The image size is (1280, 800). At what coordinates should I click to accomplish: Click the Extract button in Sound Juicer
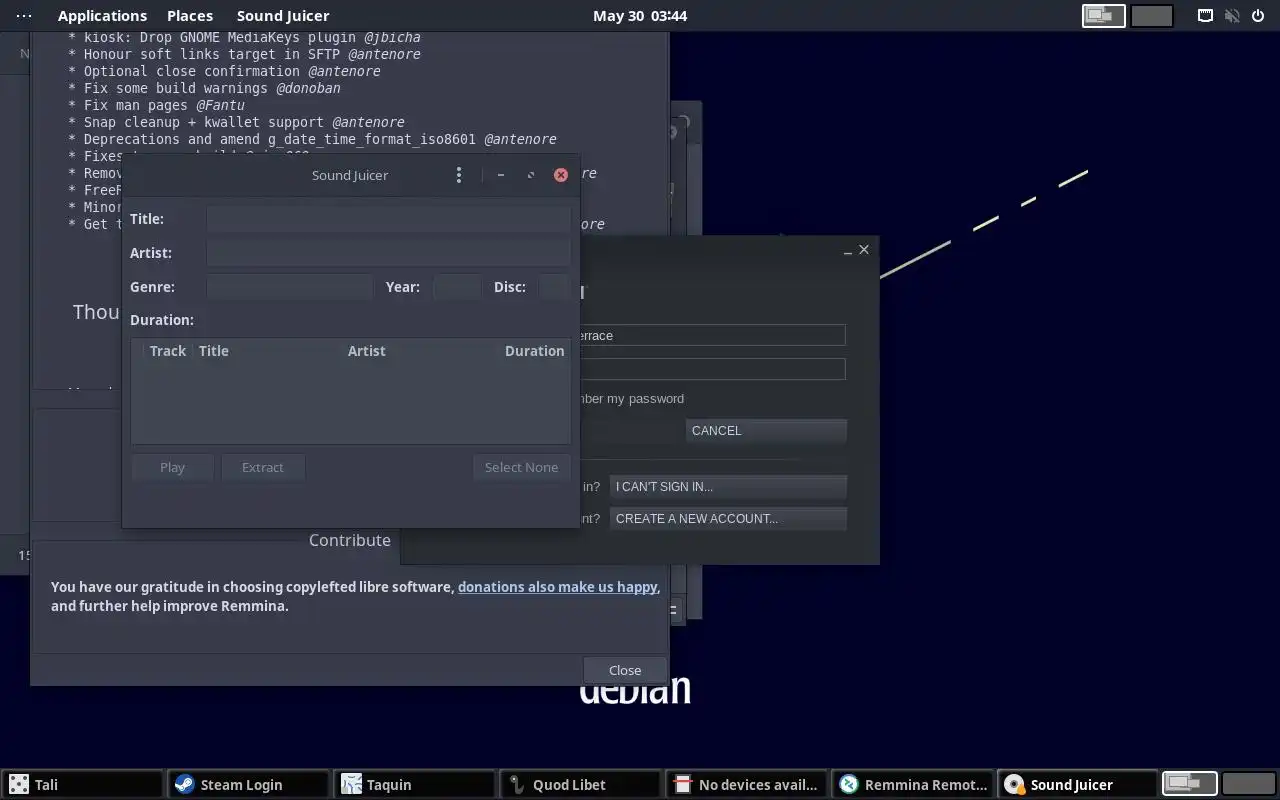pos(263,467)
